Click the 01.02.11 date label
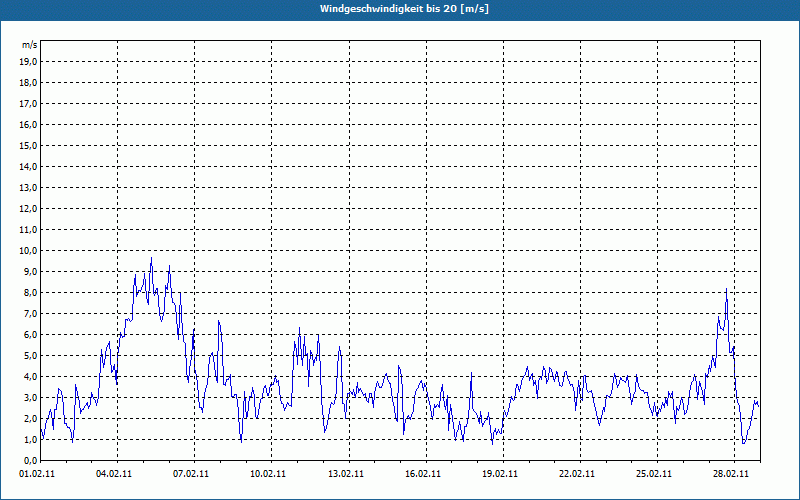800x500 pixels. coord(37,473)
